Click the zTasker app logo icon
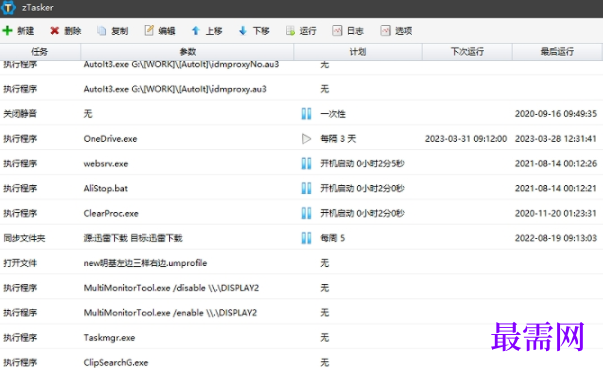603x368 pixels. click(x=8, y=7)
